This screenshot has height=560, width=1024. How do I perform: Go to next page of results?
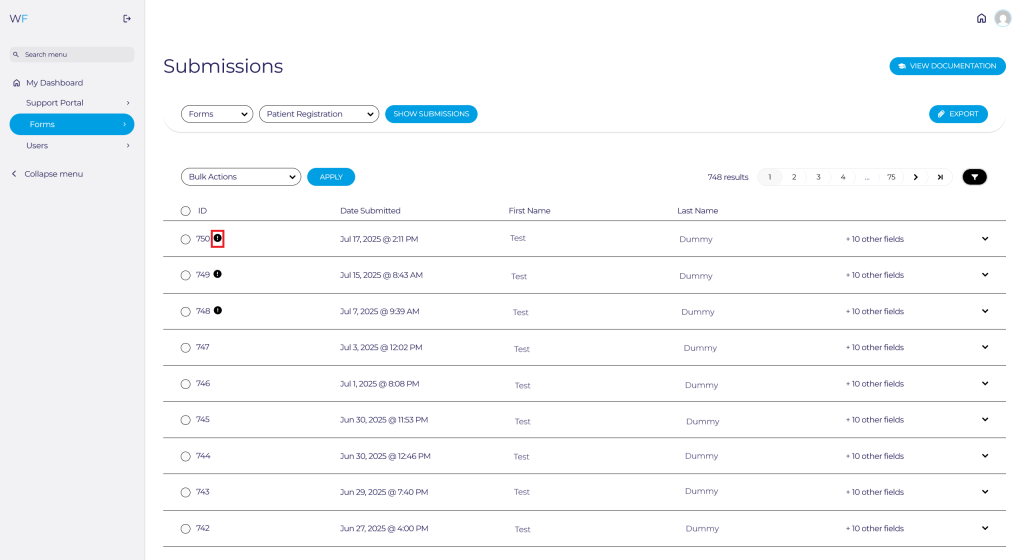[x=915, y=177]
